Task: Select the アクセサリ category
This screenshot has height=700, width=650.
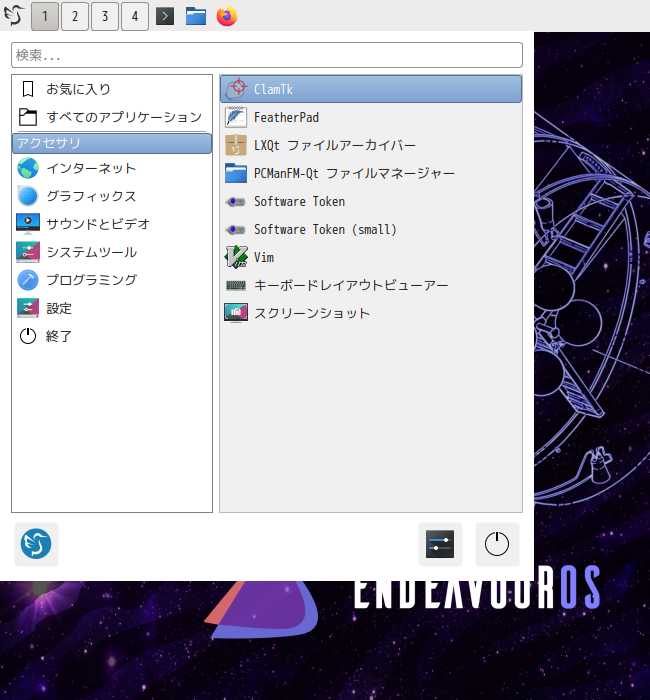Action: click(x=112, y=143)
